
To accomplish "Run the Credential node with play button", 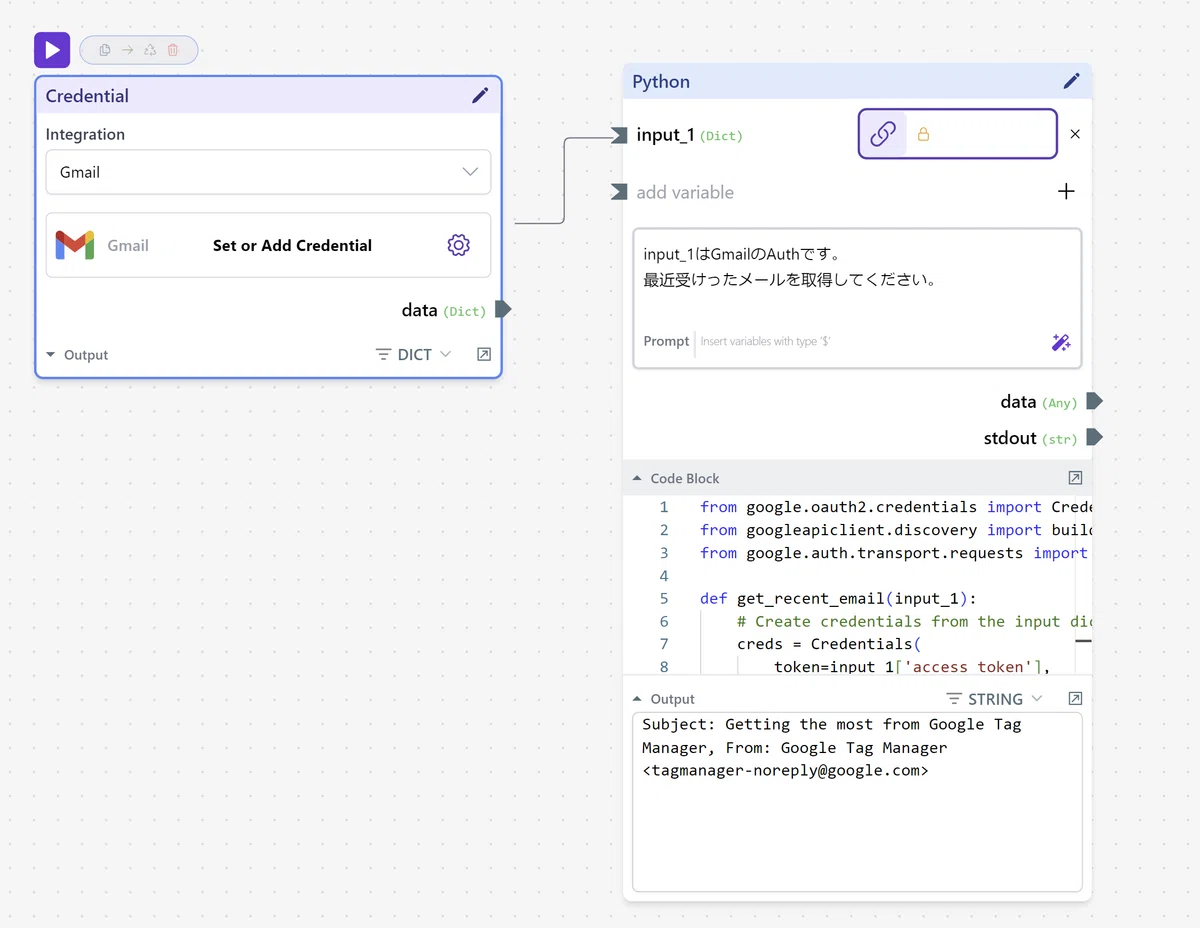I will click(x=52, y=50).
